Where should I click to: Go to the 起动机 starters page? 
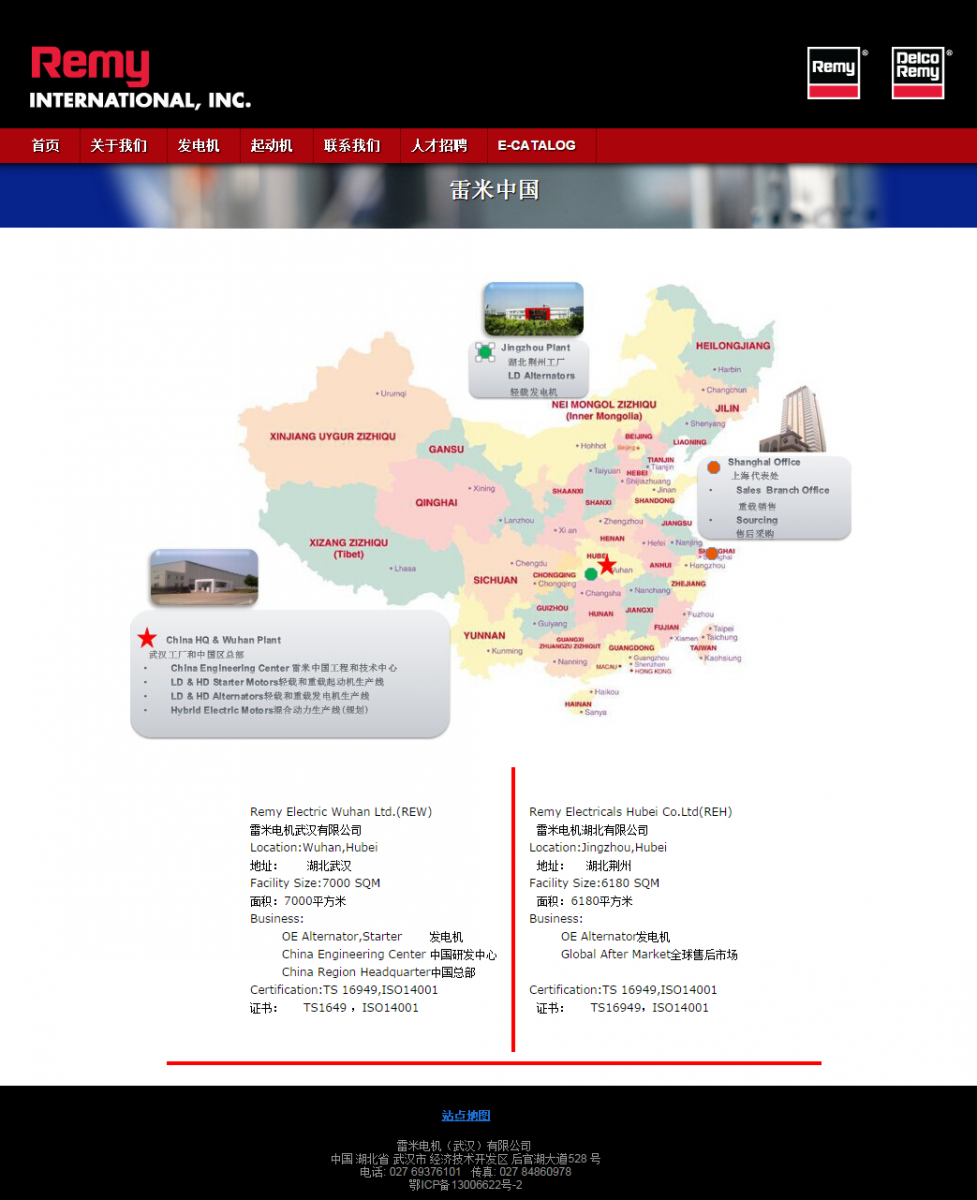pos(271,146)
